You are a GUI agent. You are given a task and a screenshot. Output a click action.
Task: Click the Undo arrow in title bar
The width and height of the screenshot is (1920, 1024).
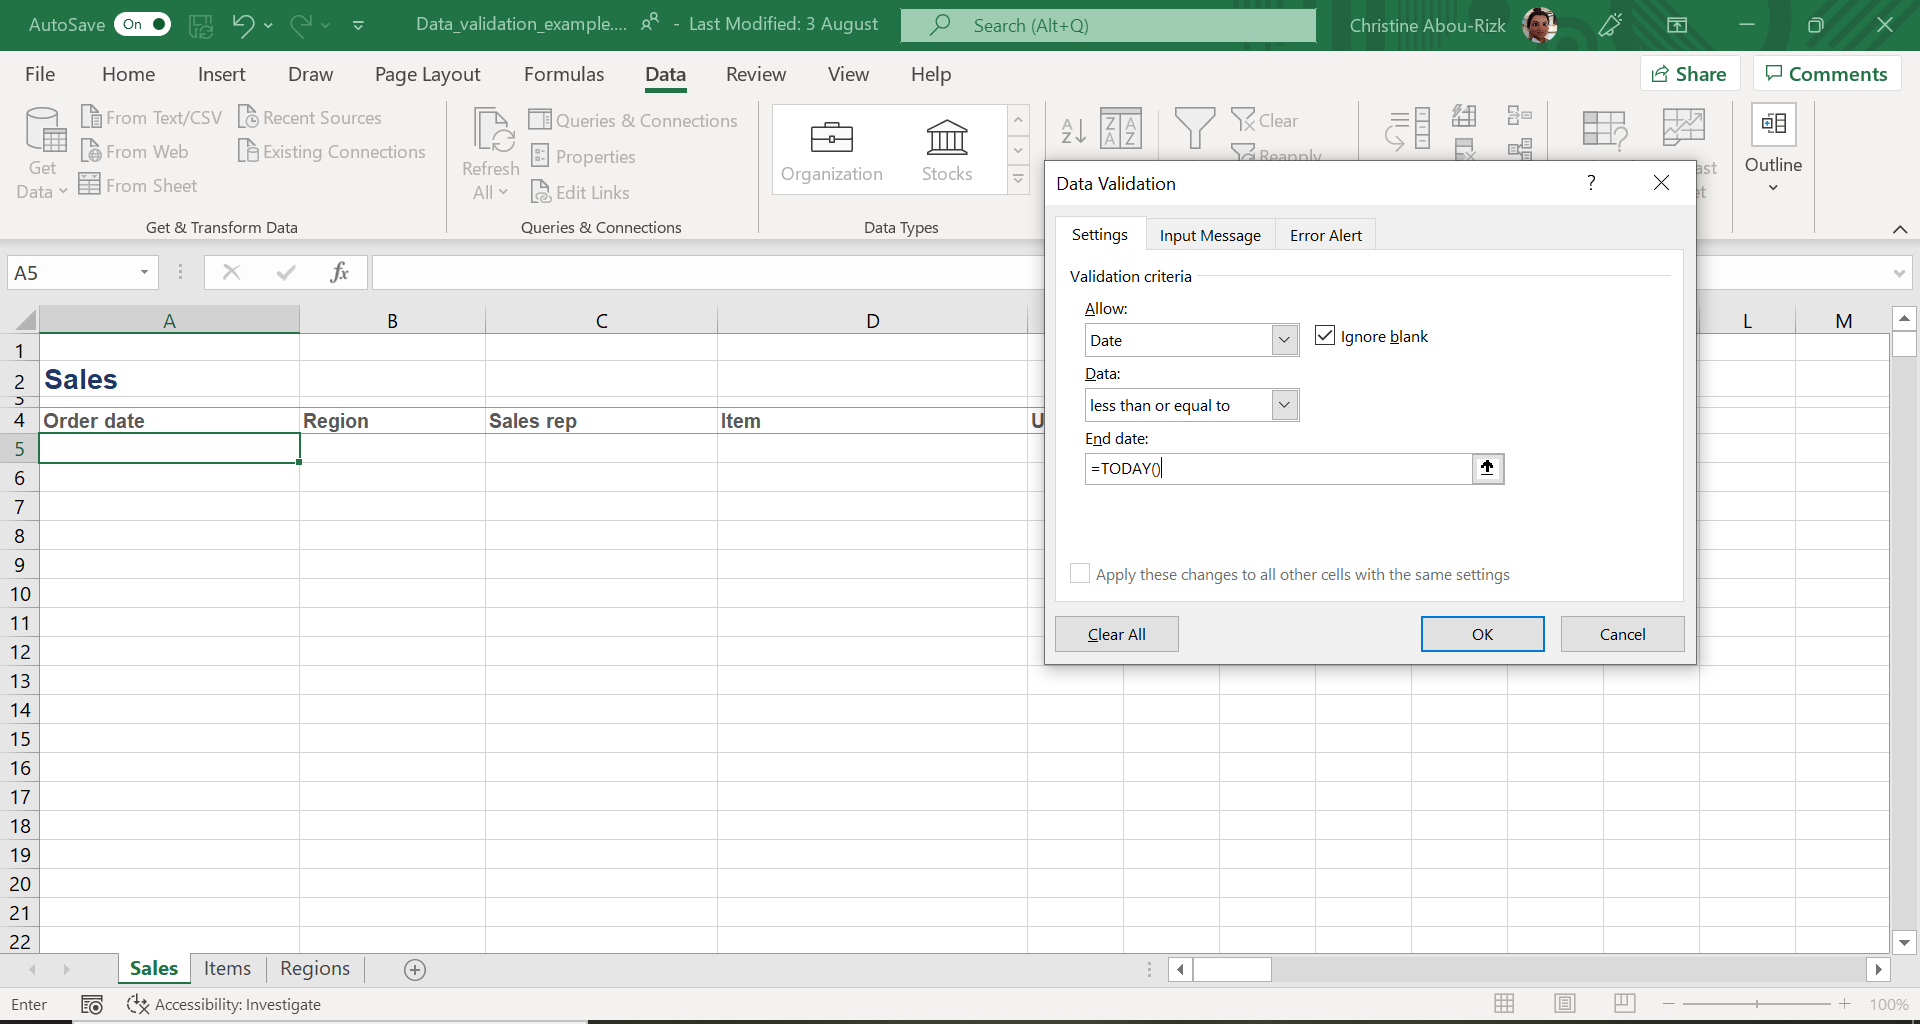click(242, 25)
